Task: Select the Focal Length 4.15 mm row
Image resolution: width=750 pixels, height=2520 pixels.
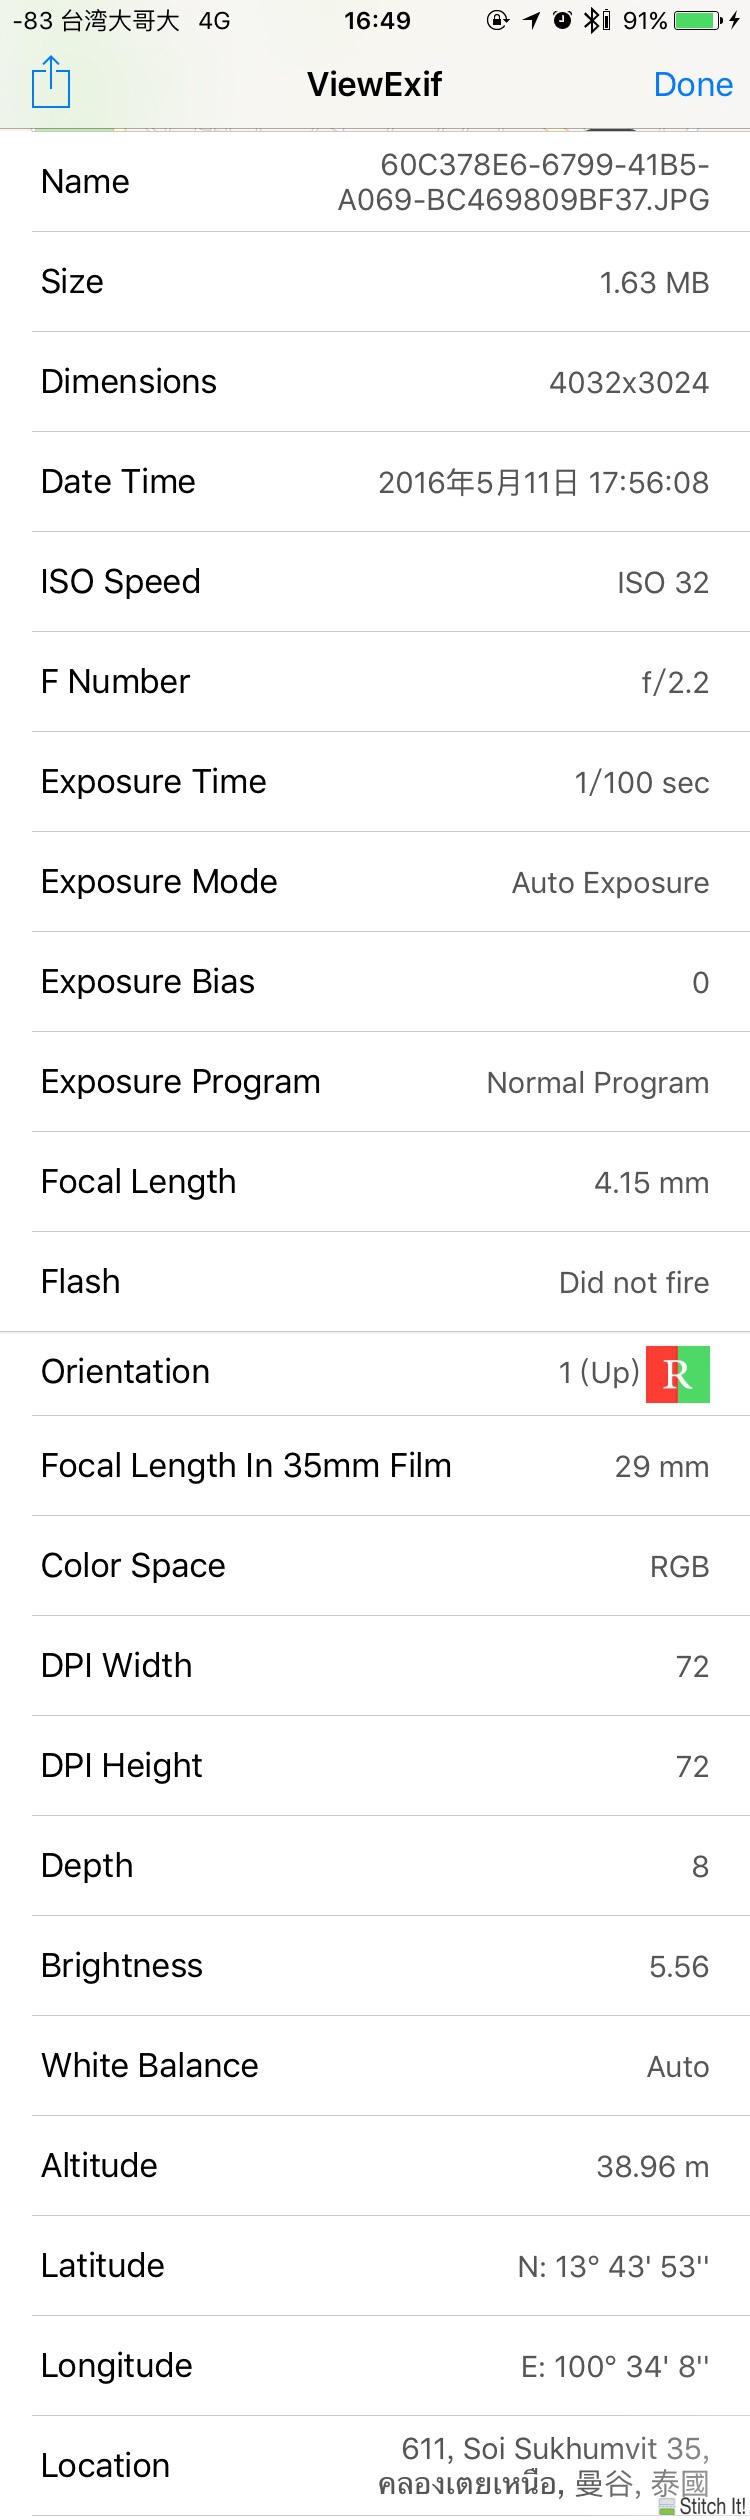Action: 375,1182
